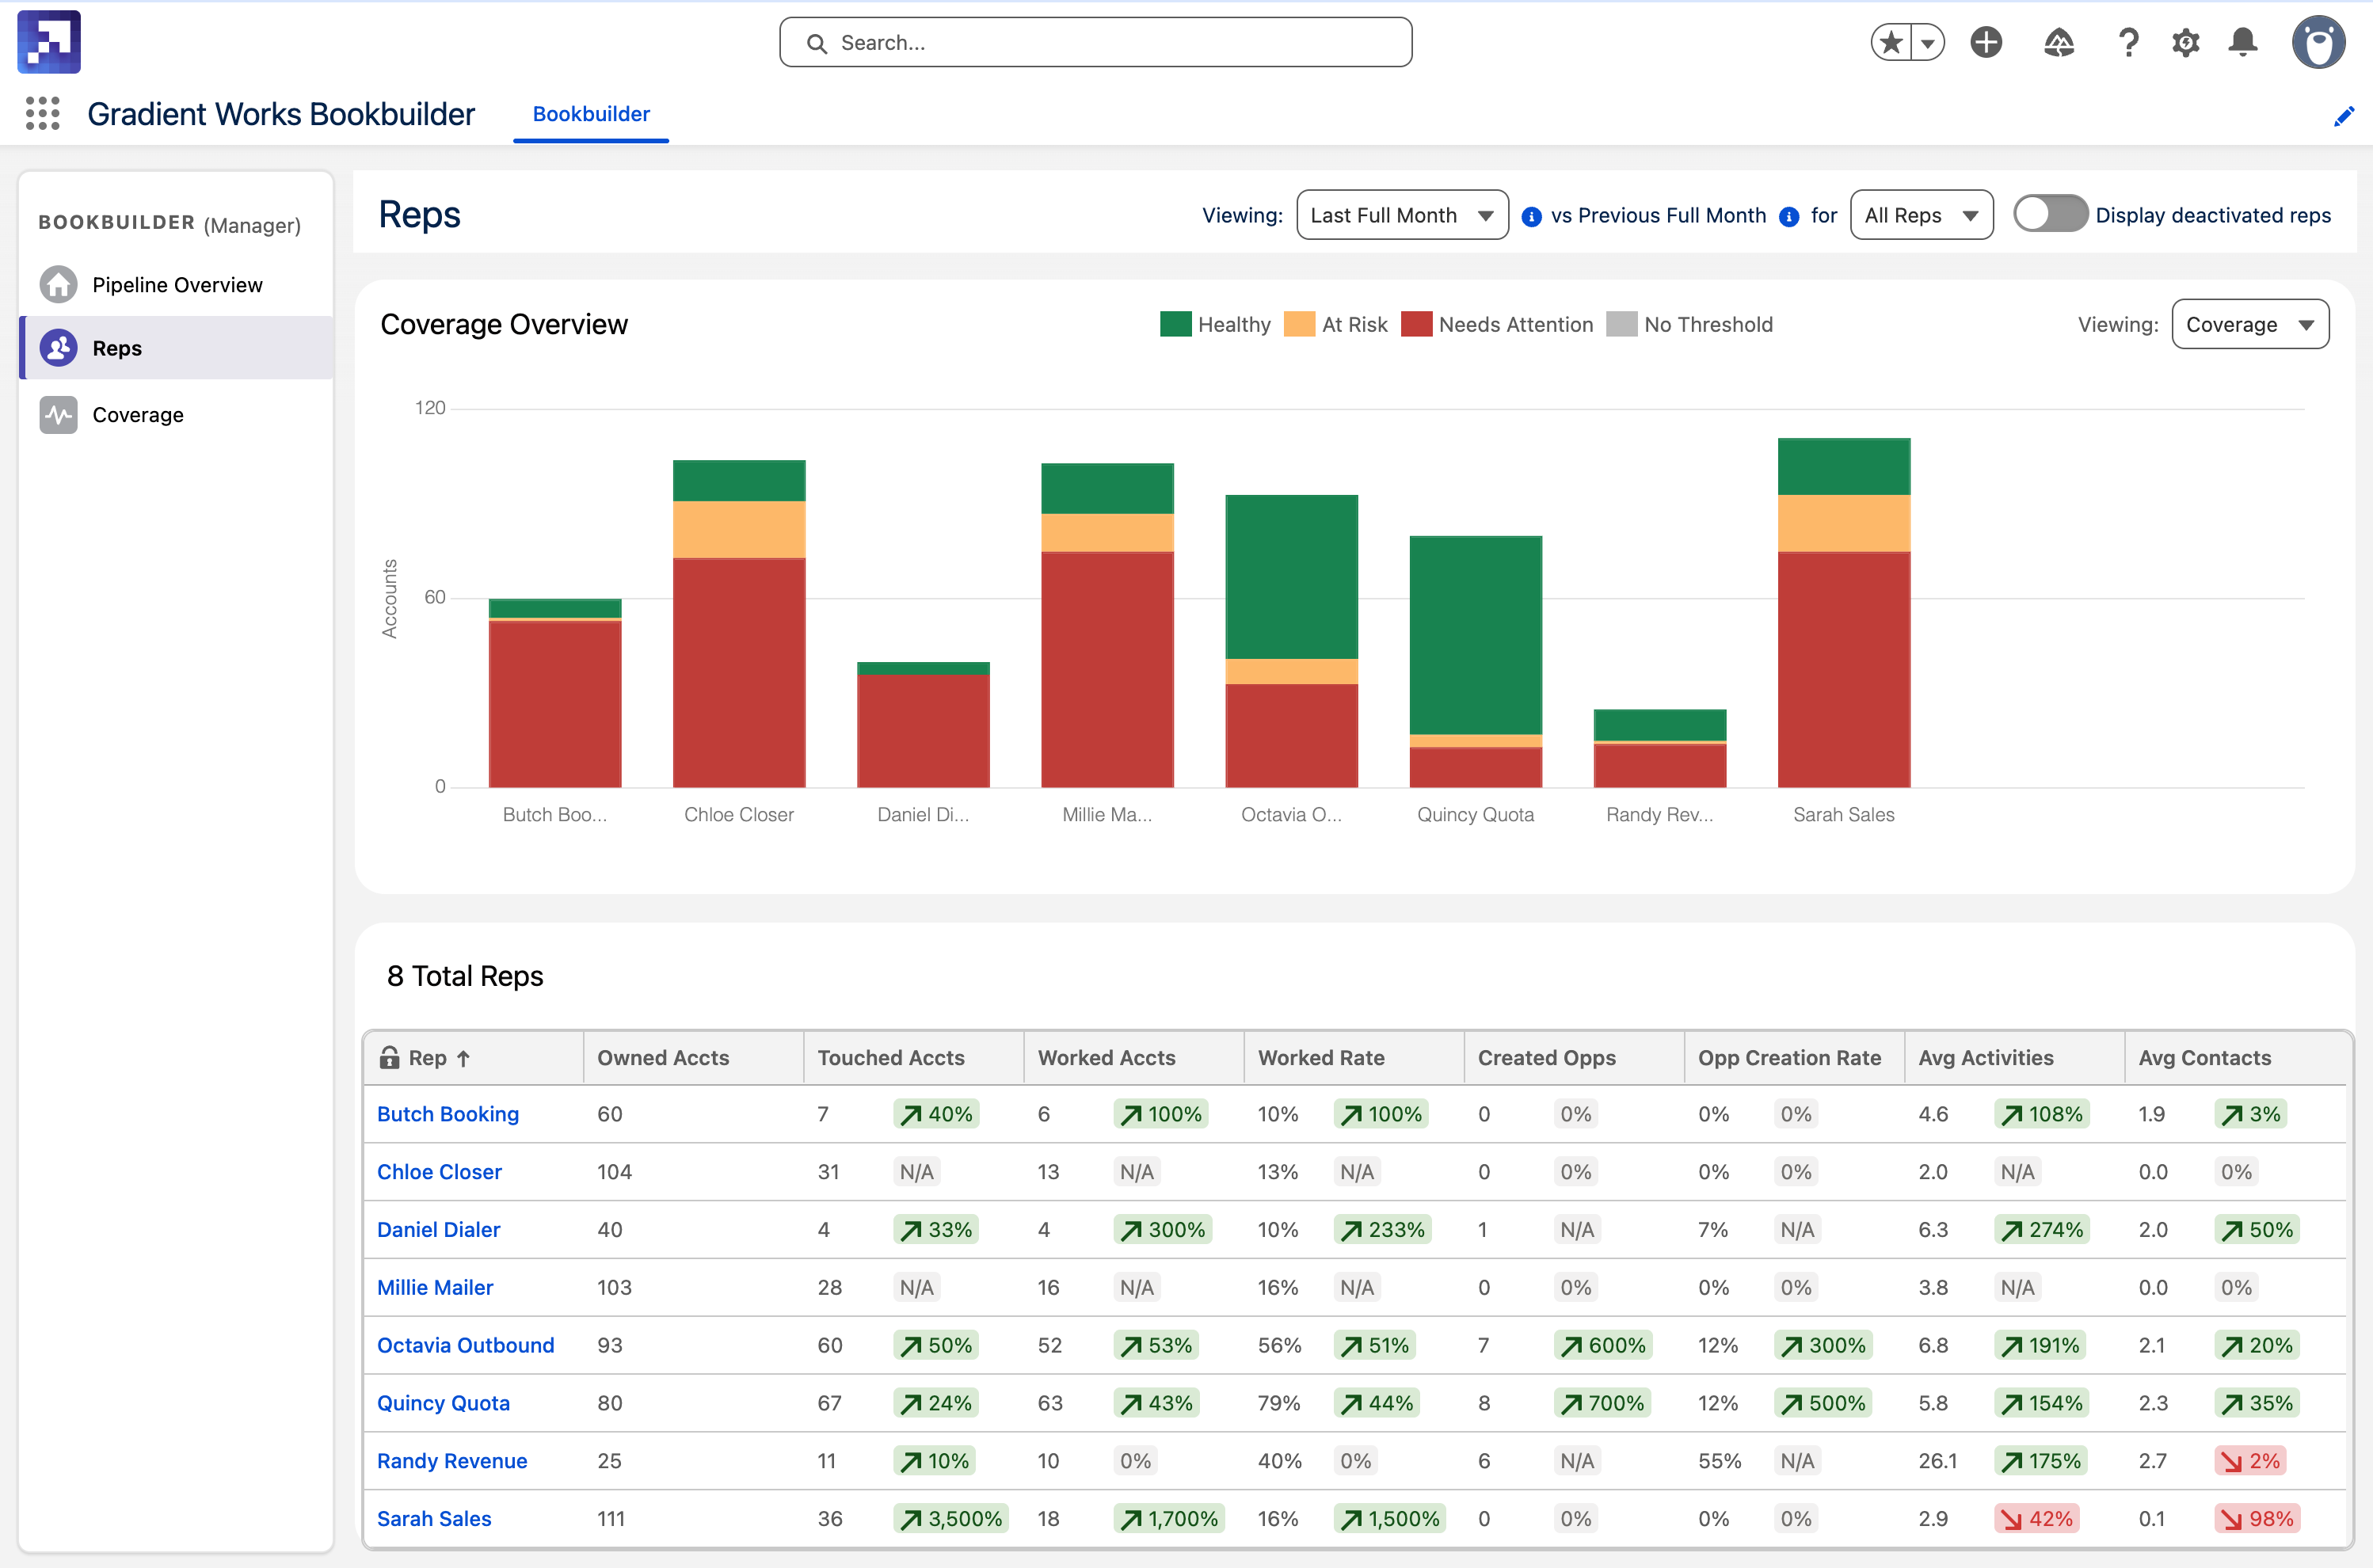Click the Reps people icon in sidebar

click(57, 347)
